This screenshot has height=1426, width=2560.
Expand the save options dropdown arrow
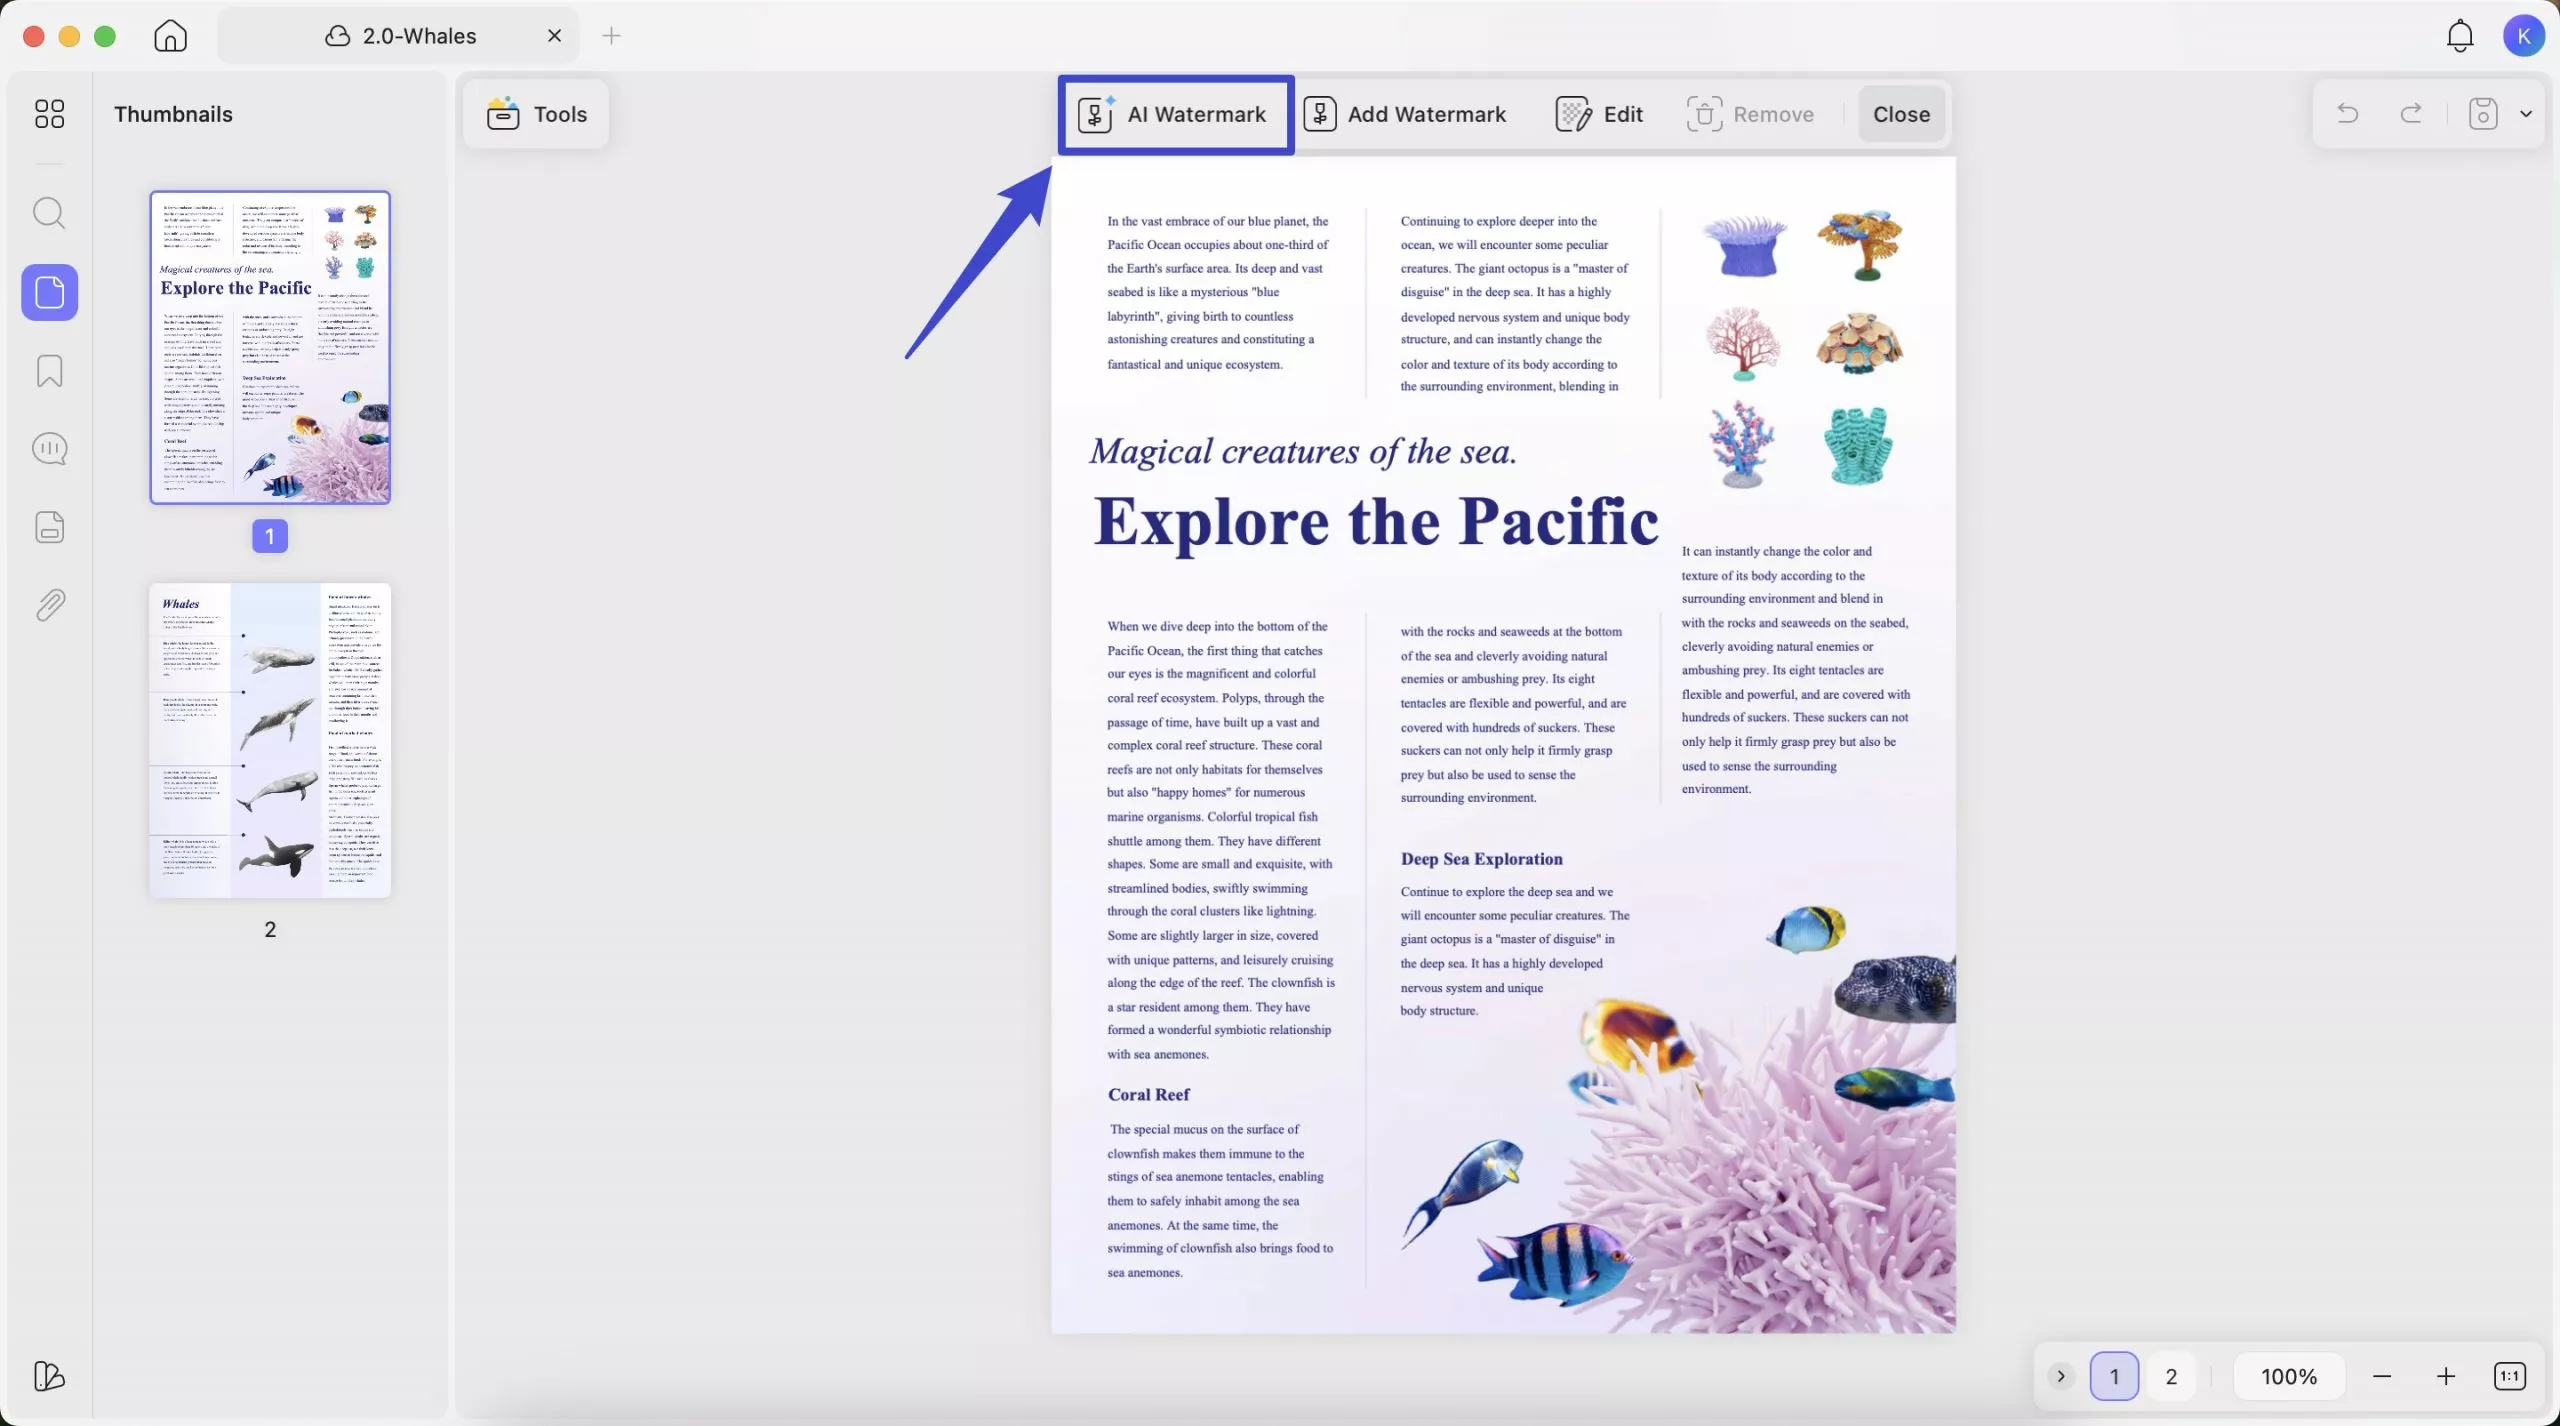pos(2526,114)
